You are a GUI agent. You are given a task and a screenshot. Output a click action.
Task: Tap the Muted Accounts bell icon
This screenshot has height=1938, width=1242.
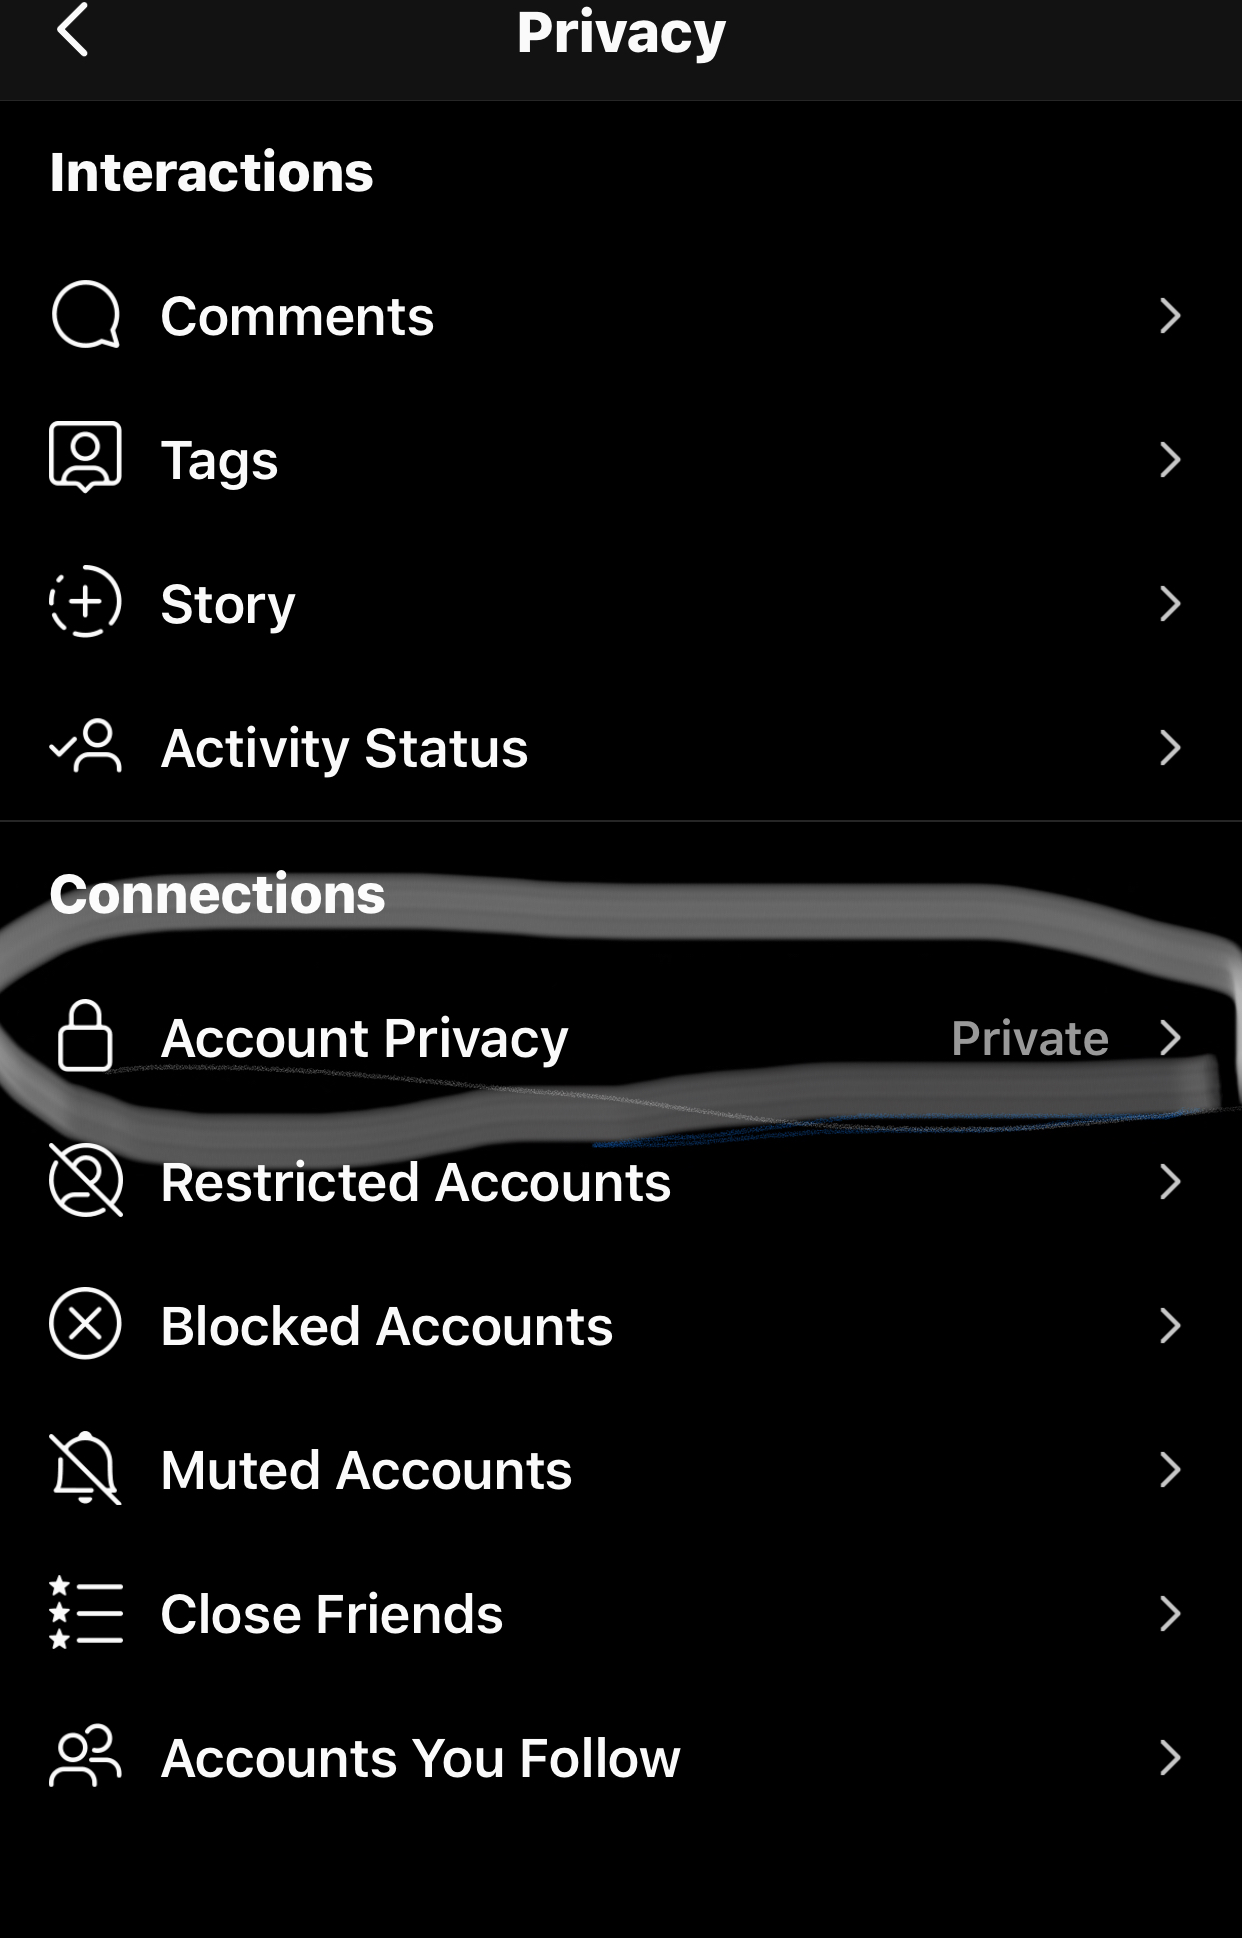pyautogui.click(x=86, y=1469)
